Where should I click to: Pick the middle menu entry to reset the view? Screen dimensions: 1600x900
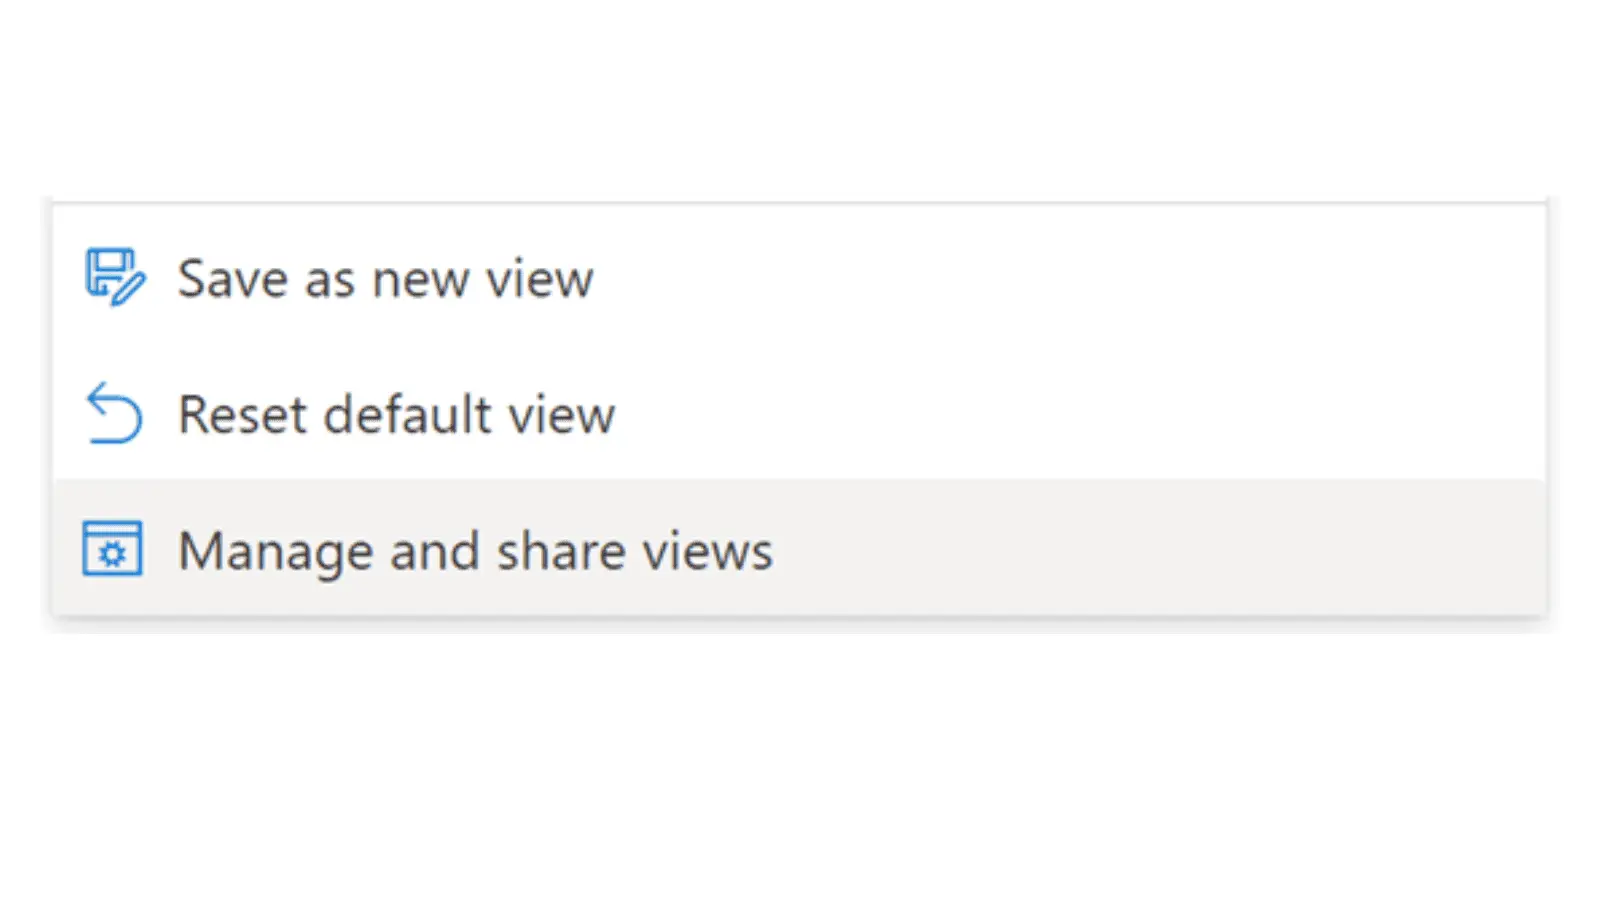point(799,413)
